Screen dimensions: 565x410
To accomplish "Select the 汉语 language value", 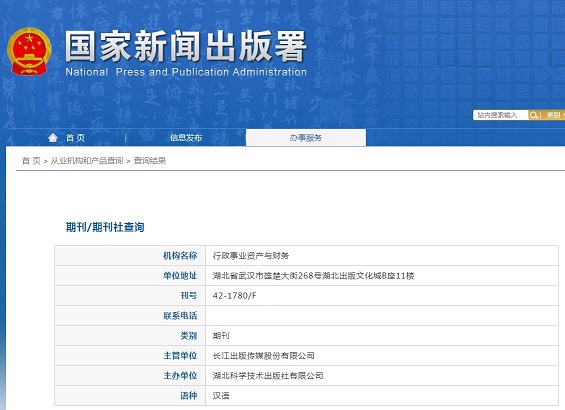I will [221, 396].
